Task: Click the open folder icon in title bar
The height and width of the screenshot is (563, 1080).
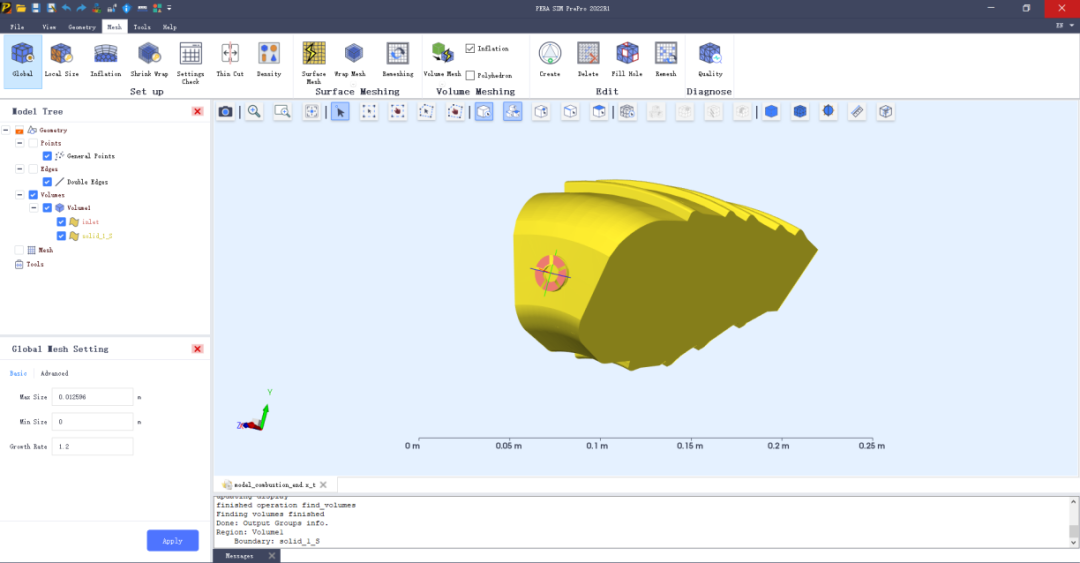Action: (21, 8)
